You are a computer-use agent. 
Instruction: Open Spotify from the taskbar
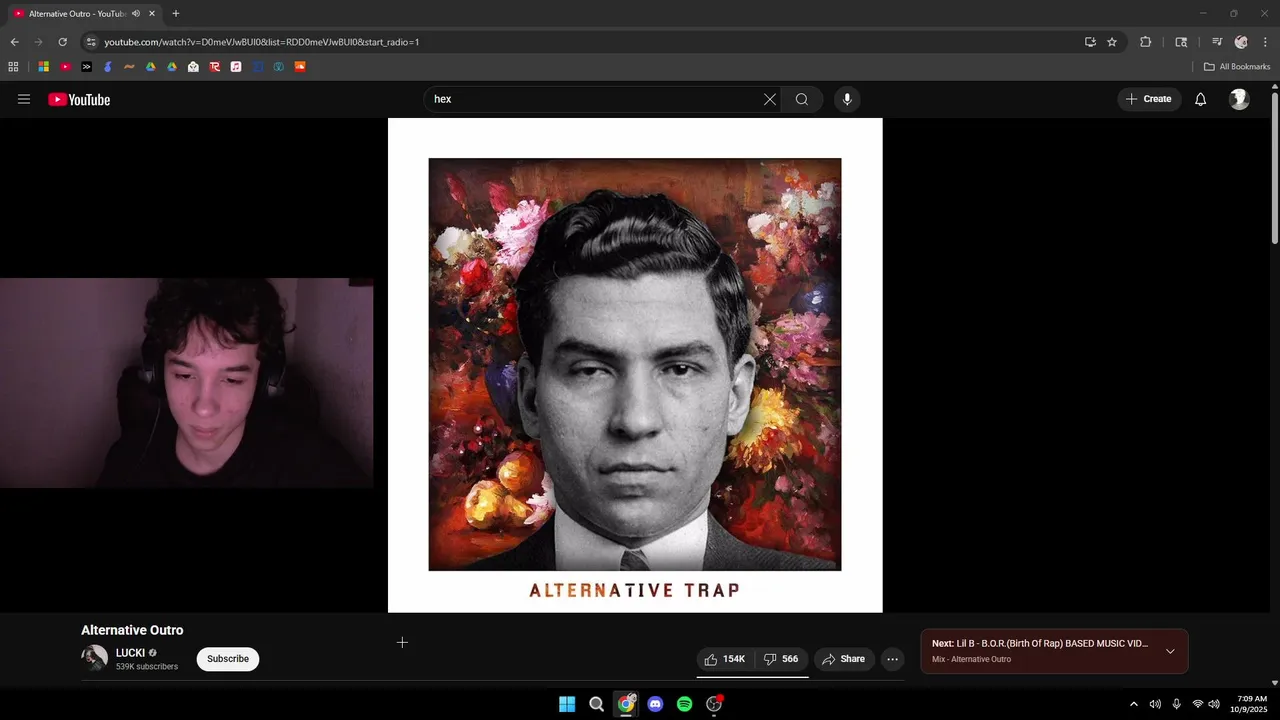point(684,704)
